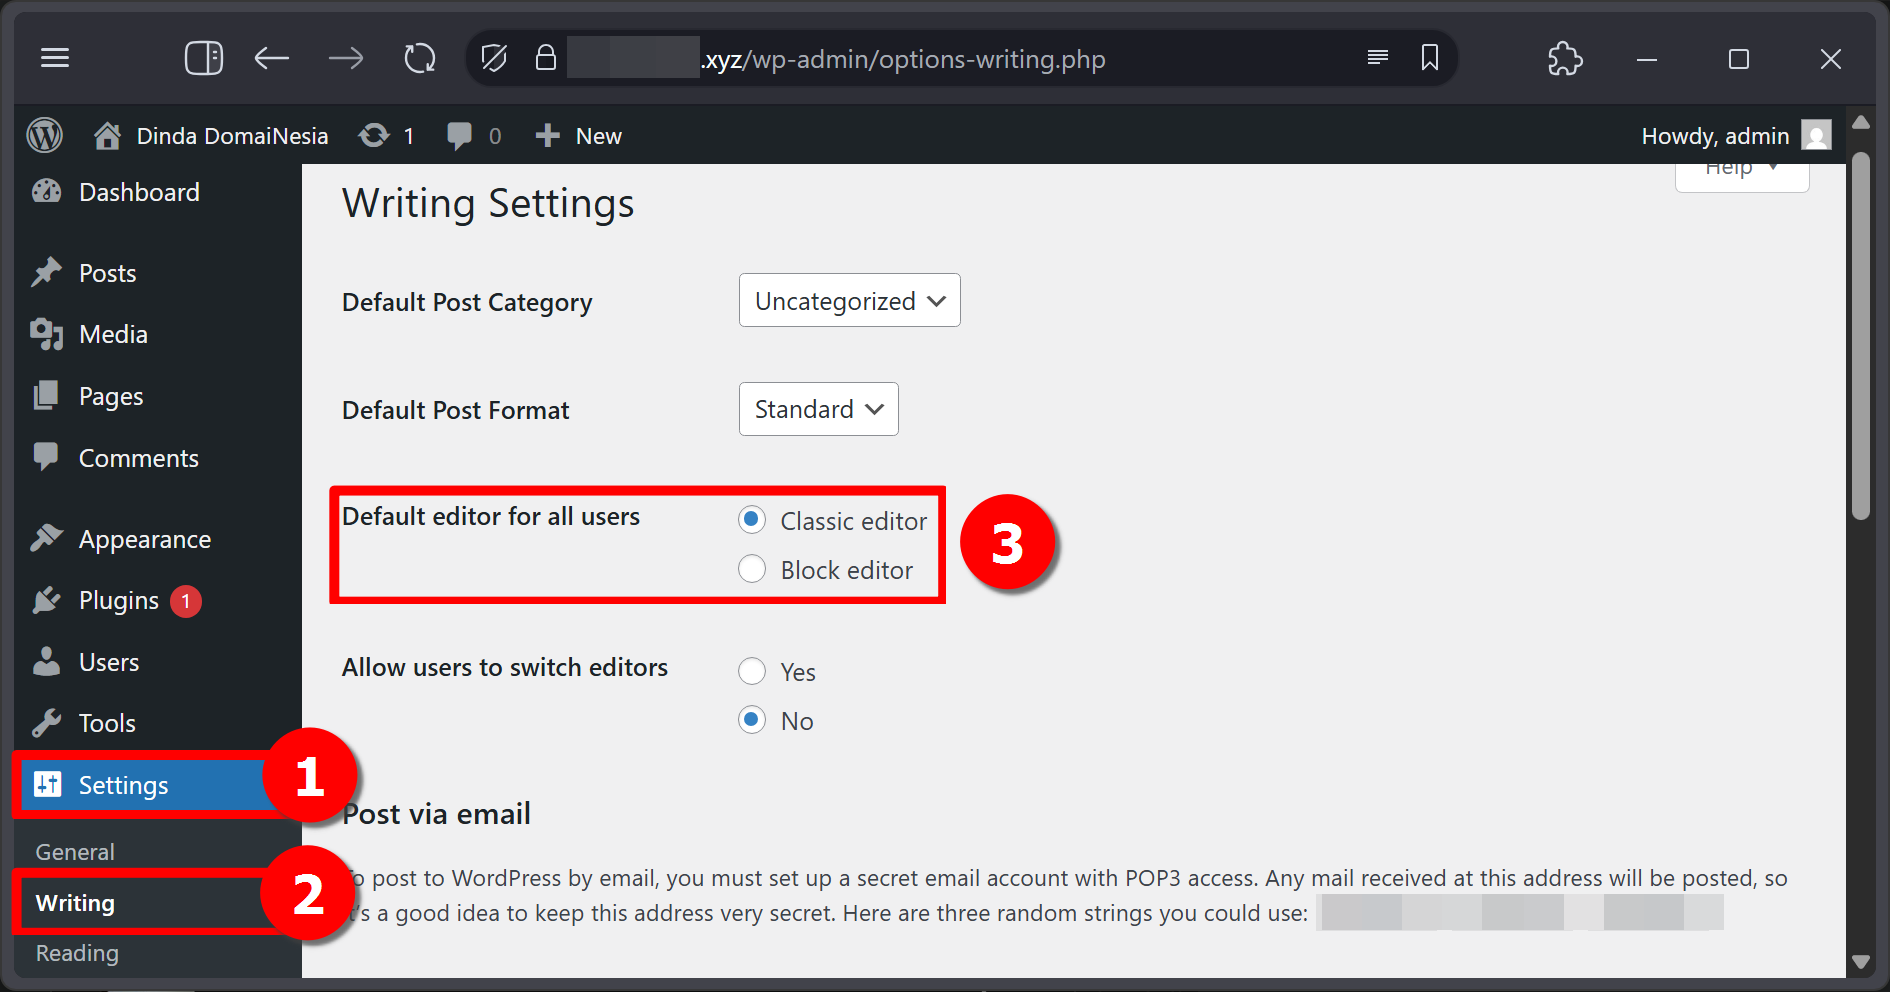Click the admin avatar icon

1816,134
